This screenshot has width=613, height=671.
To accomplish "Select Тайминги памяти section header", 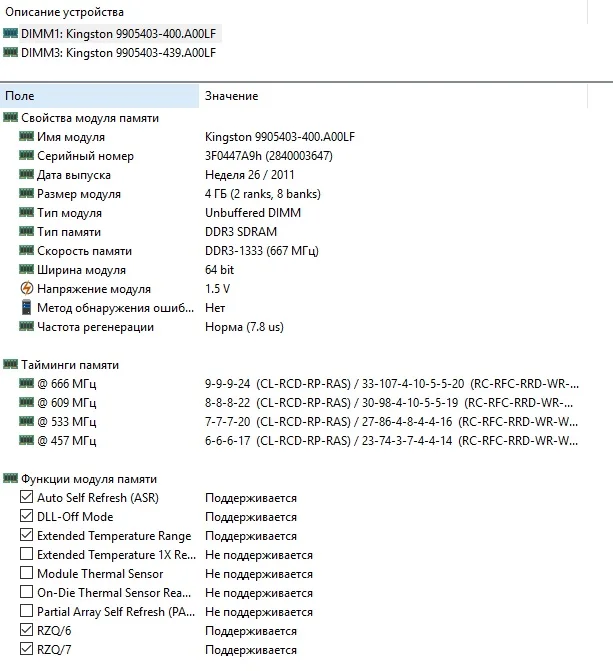I will 70,365.
